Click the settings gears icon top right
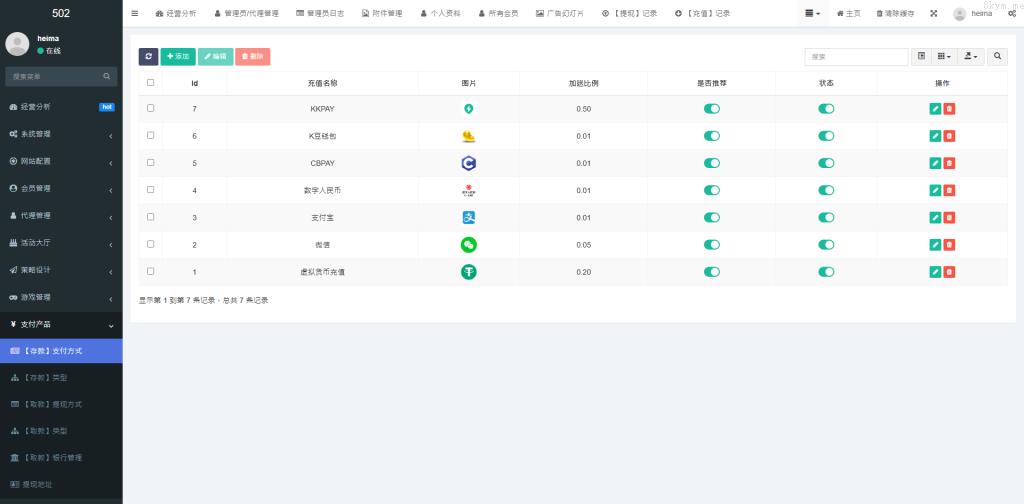 click(1012, 14)
